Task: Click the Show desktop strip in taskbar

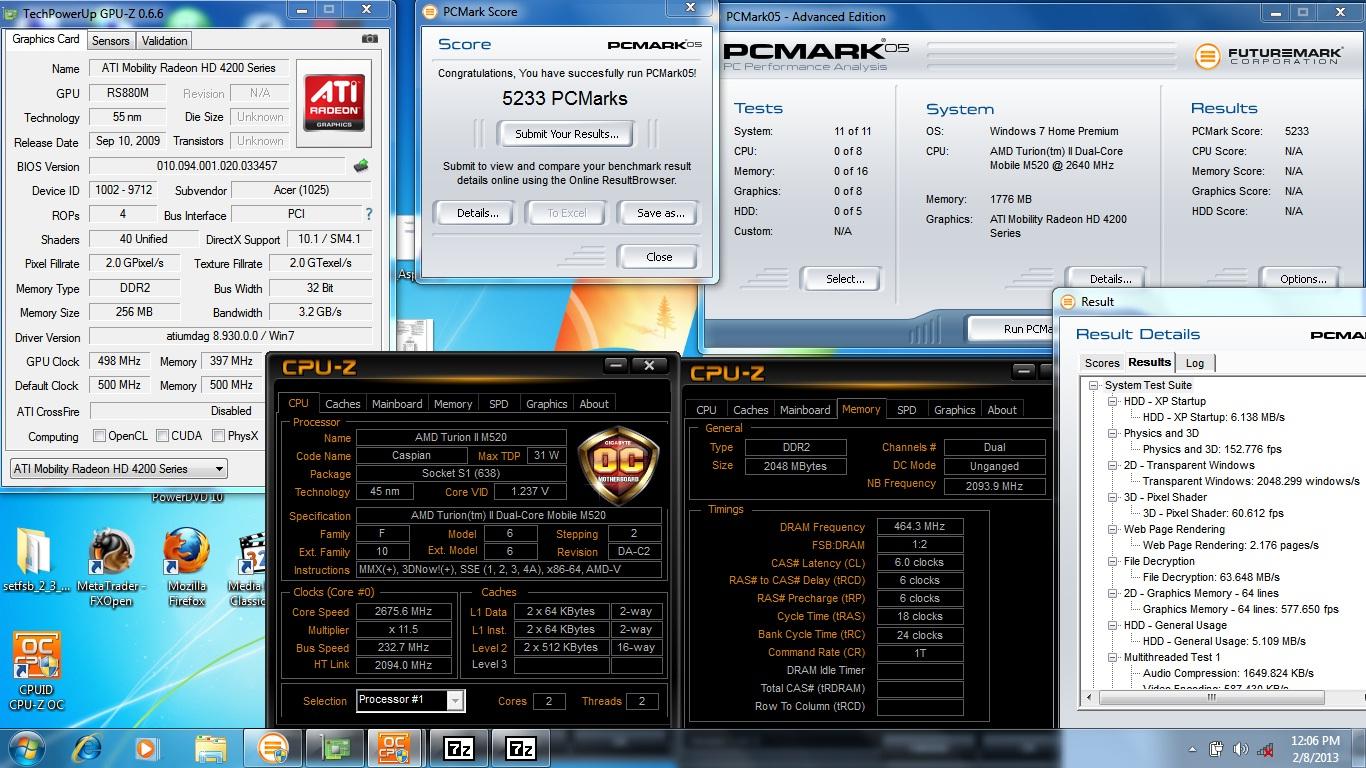Action: pos(1359,748)
